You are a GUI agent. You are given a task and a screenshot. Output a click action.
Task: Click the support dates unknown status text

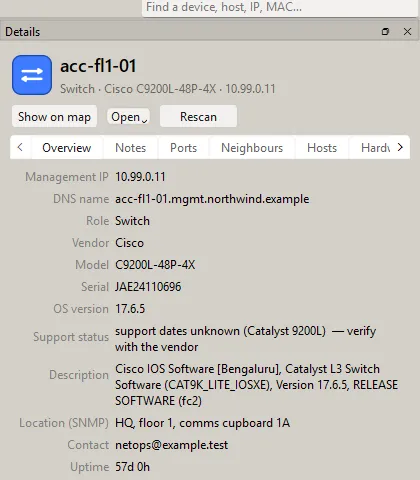point(246,339)
